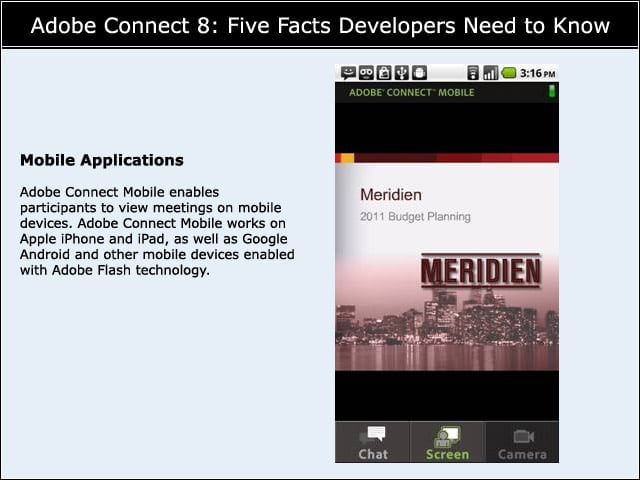Tap the lock bag icon in status bar
This screenshot has width=640, height=480.
pos(384,73)
